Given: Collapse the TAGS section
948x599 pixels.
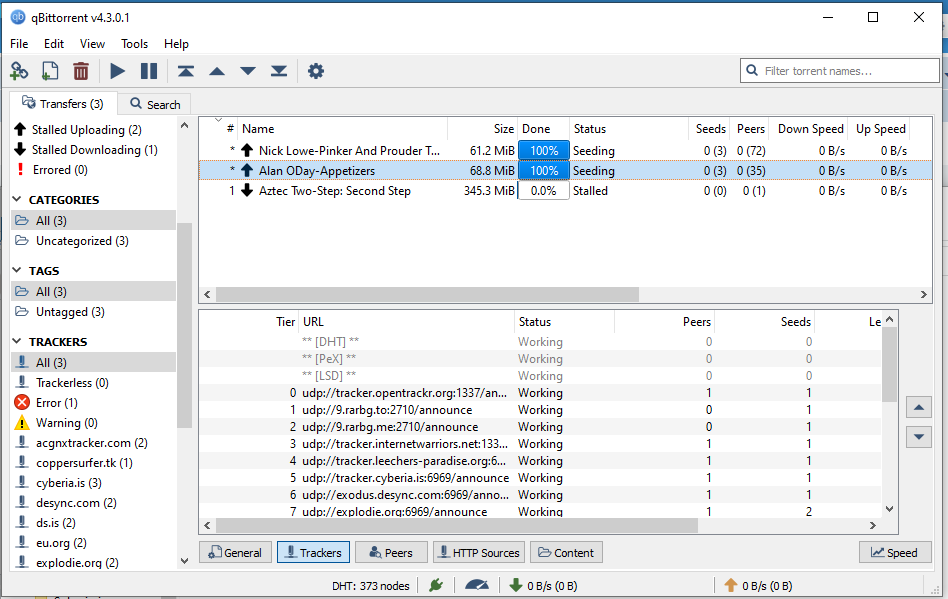Looking at the screenshot, I should (17, 270).
